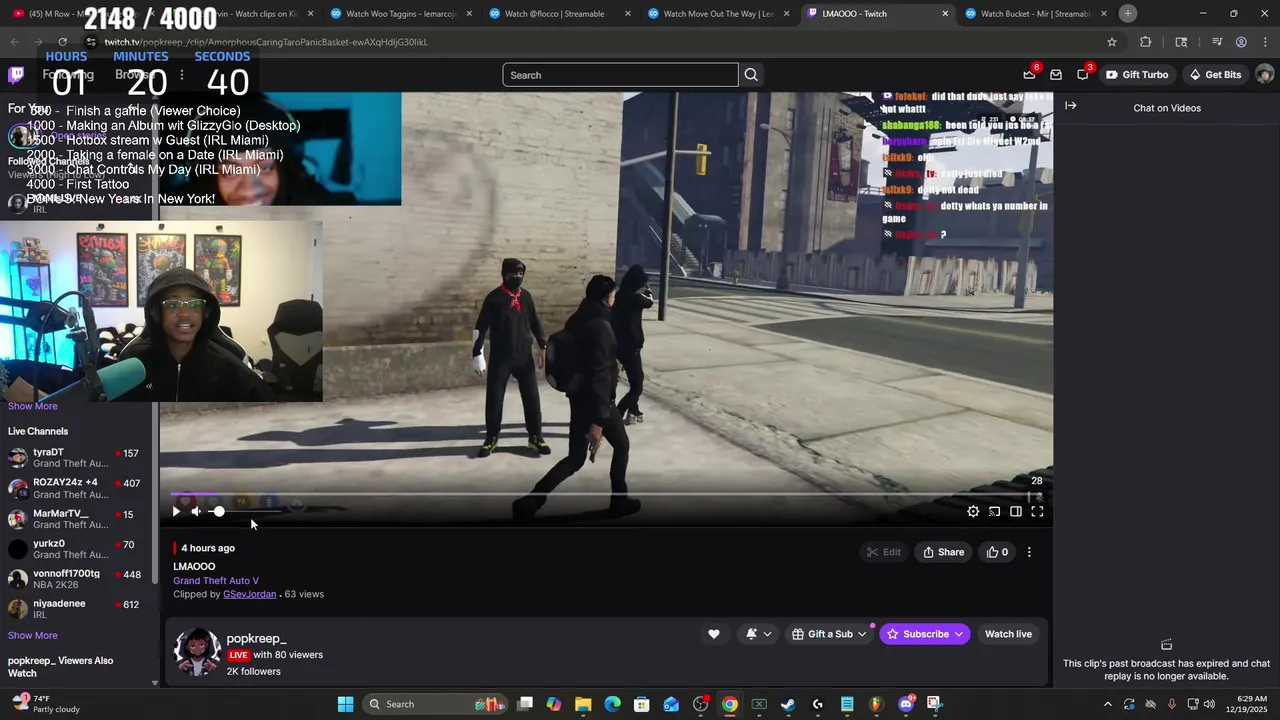
Task: Open Twitch user avatar menu
Action: (1264, 75)
